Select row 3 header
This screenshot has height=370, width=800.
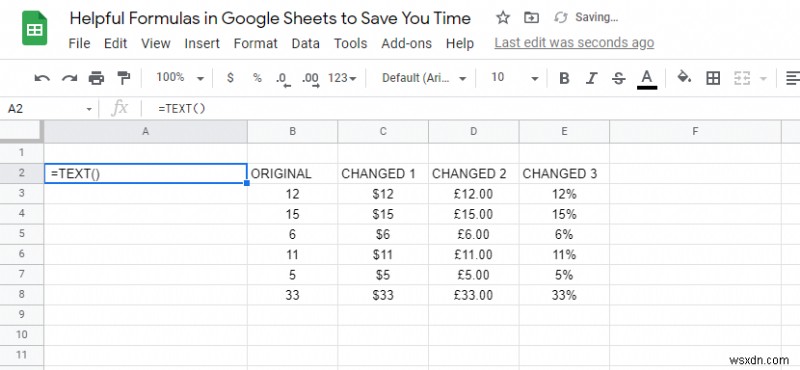21,193
